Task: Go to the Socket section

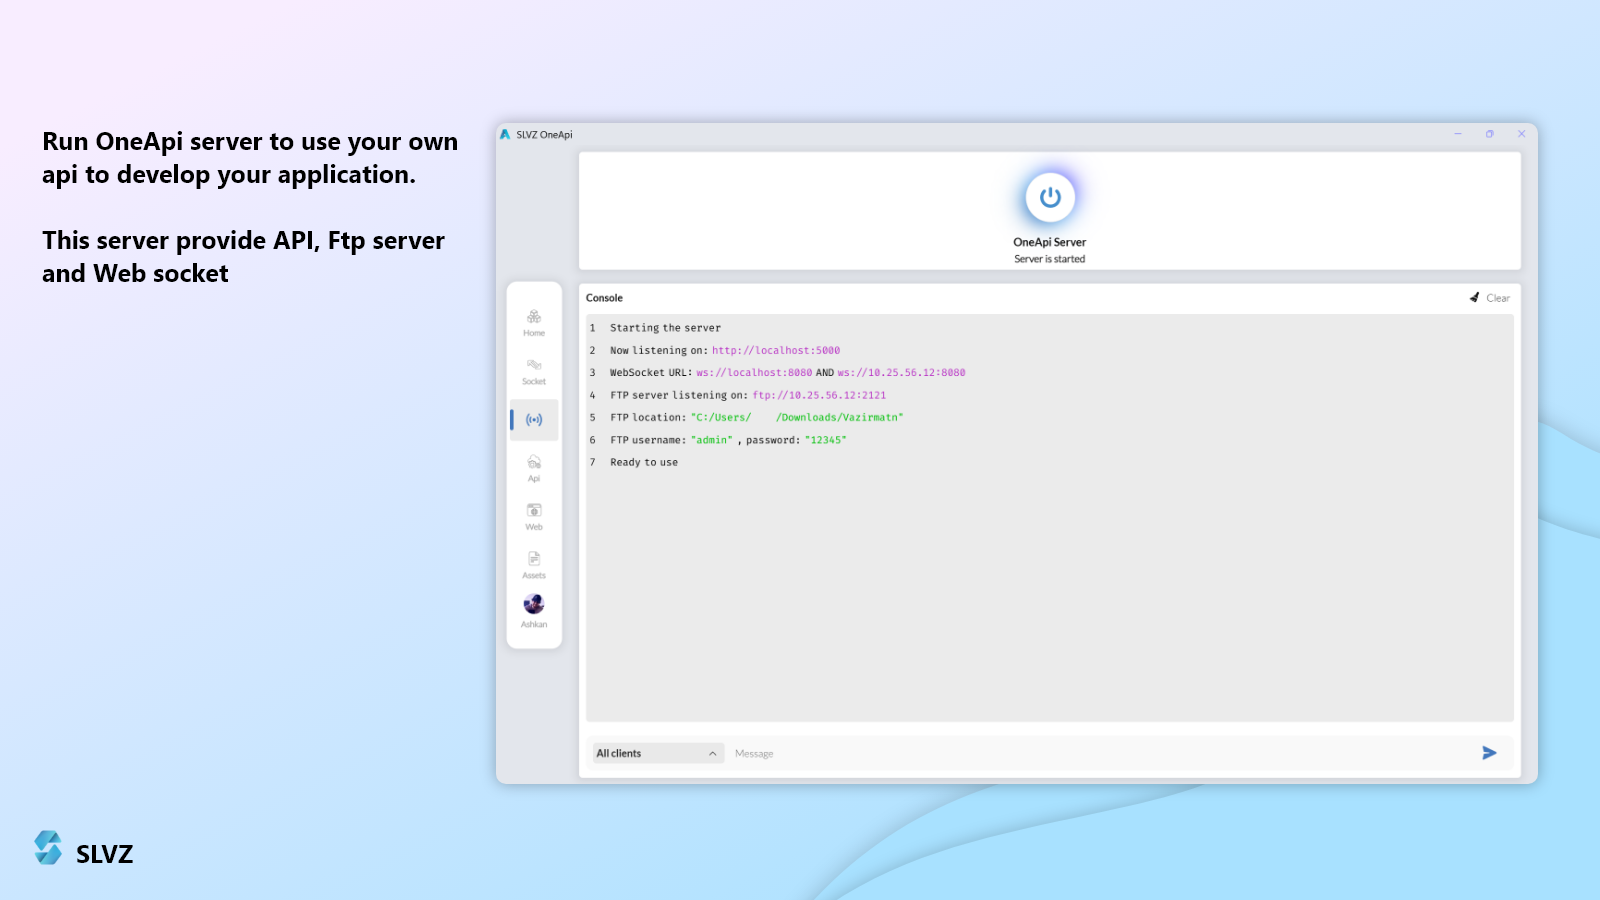Action: [534, 371]
